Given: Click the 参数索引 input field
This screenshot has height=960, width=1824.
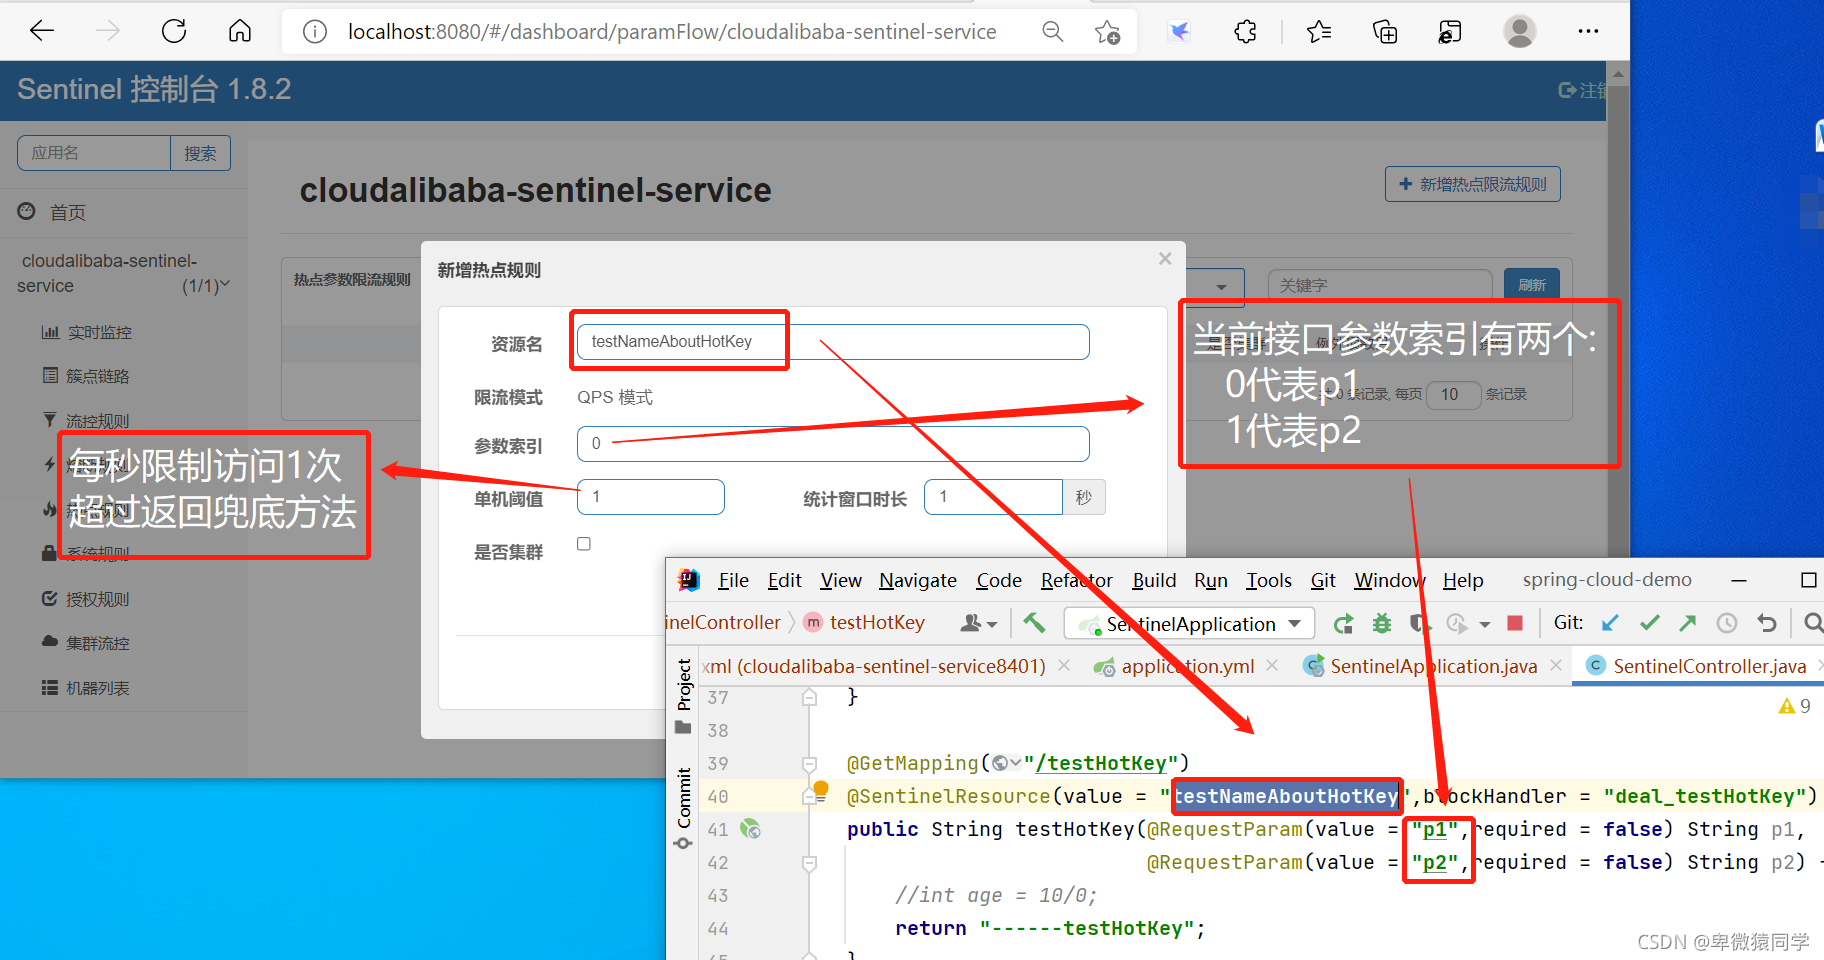Looking at the screenshot, I should pos(833,444).
